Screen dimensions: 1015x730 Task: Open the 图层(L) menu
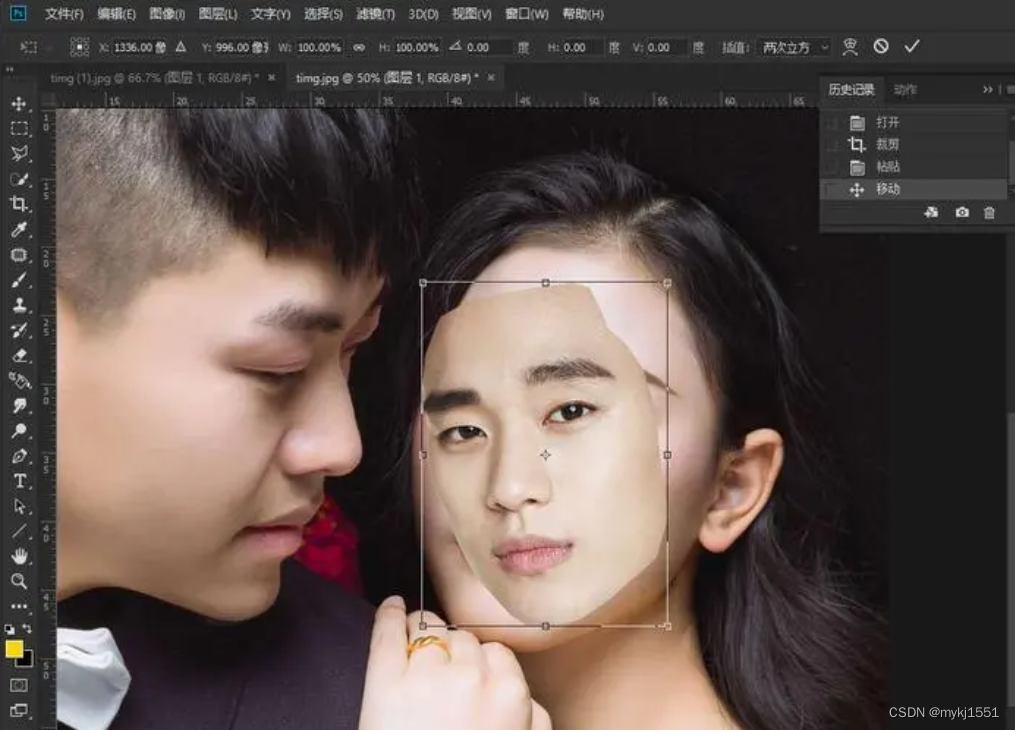[218, 14]
